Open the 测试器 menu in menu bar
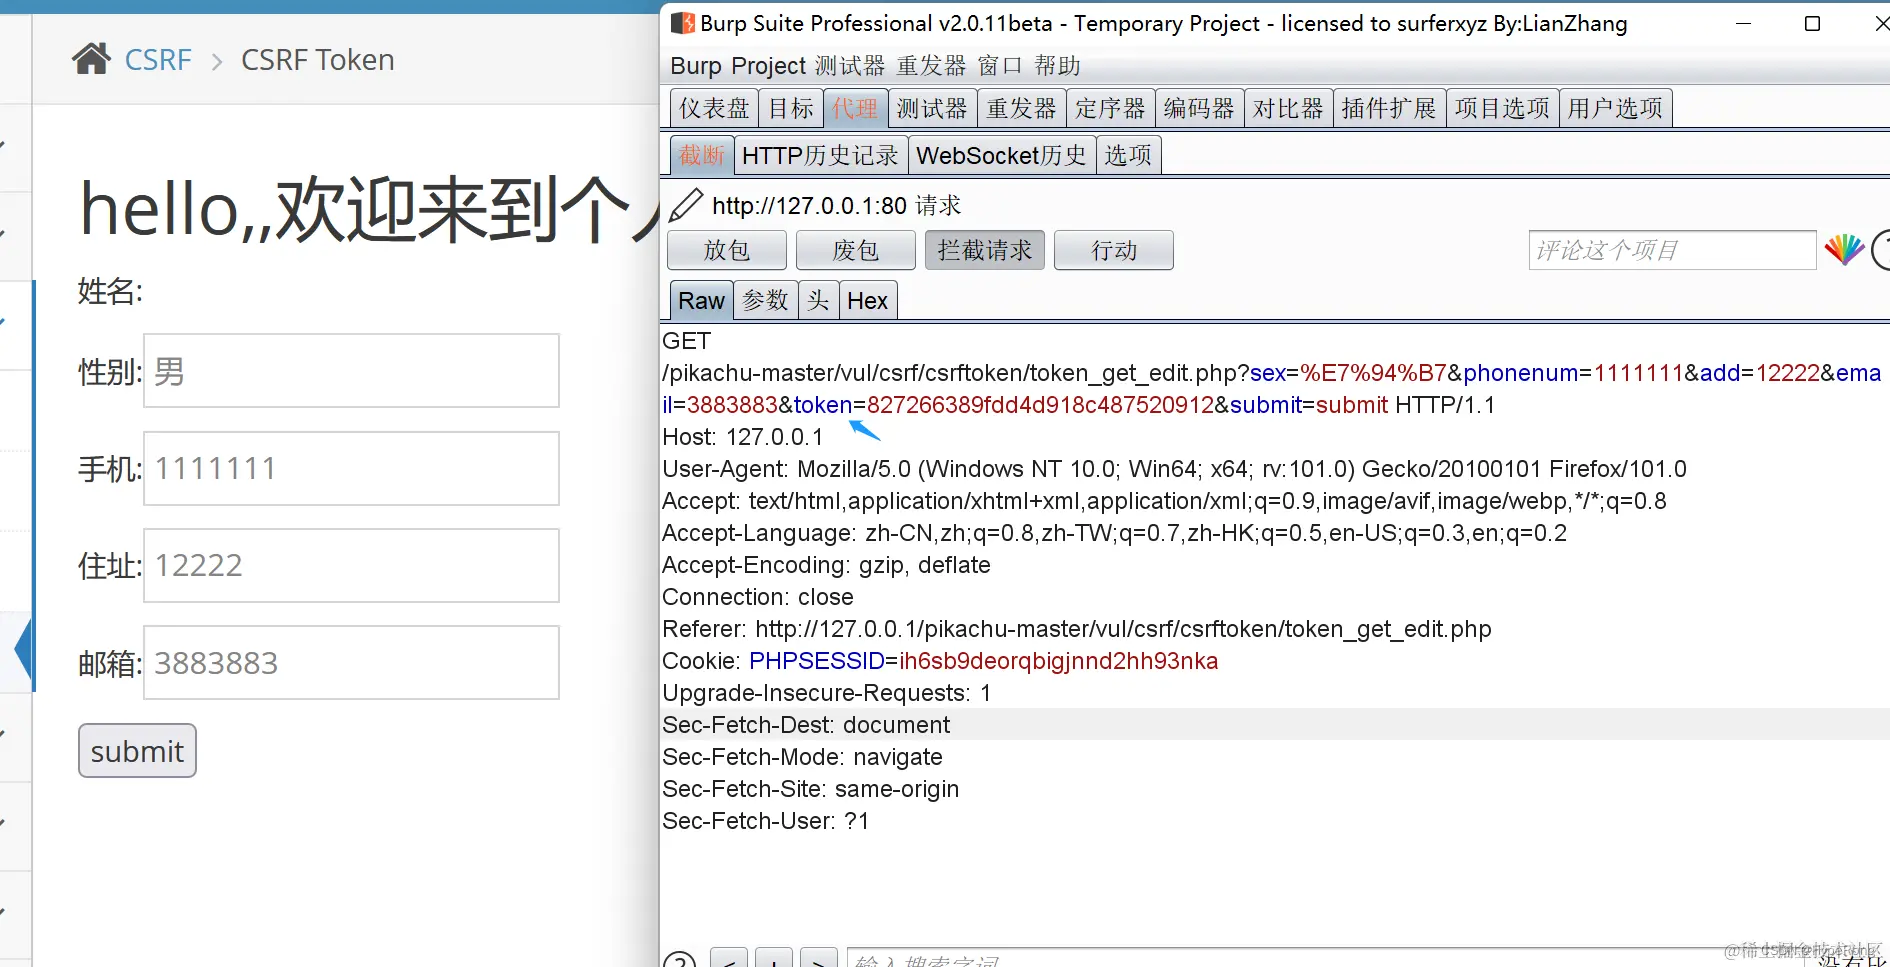The height and width of the screenshot is (967, 1890). [x=850, y=66]
